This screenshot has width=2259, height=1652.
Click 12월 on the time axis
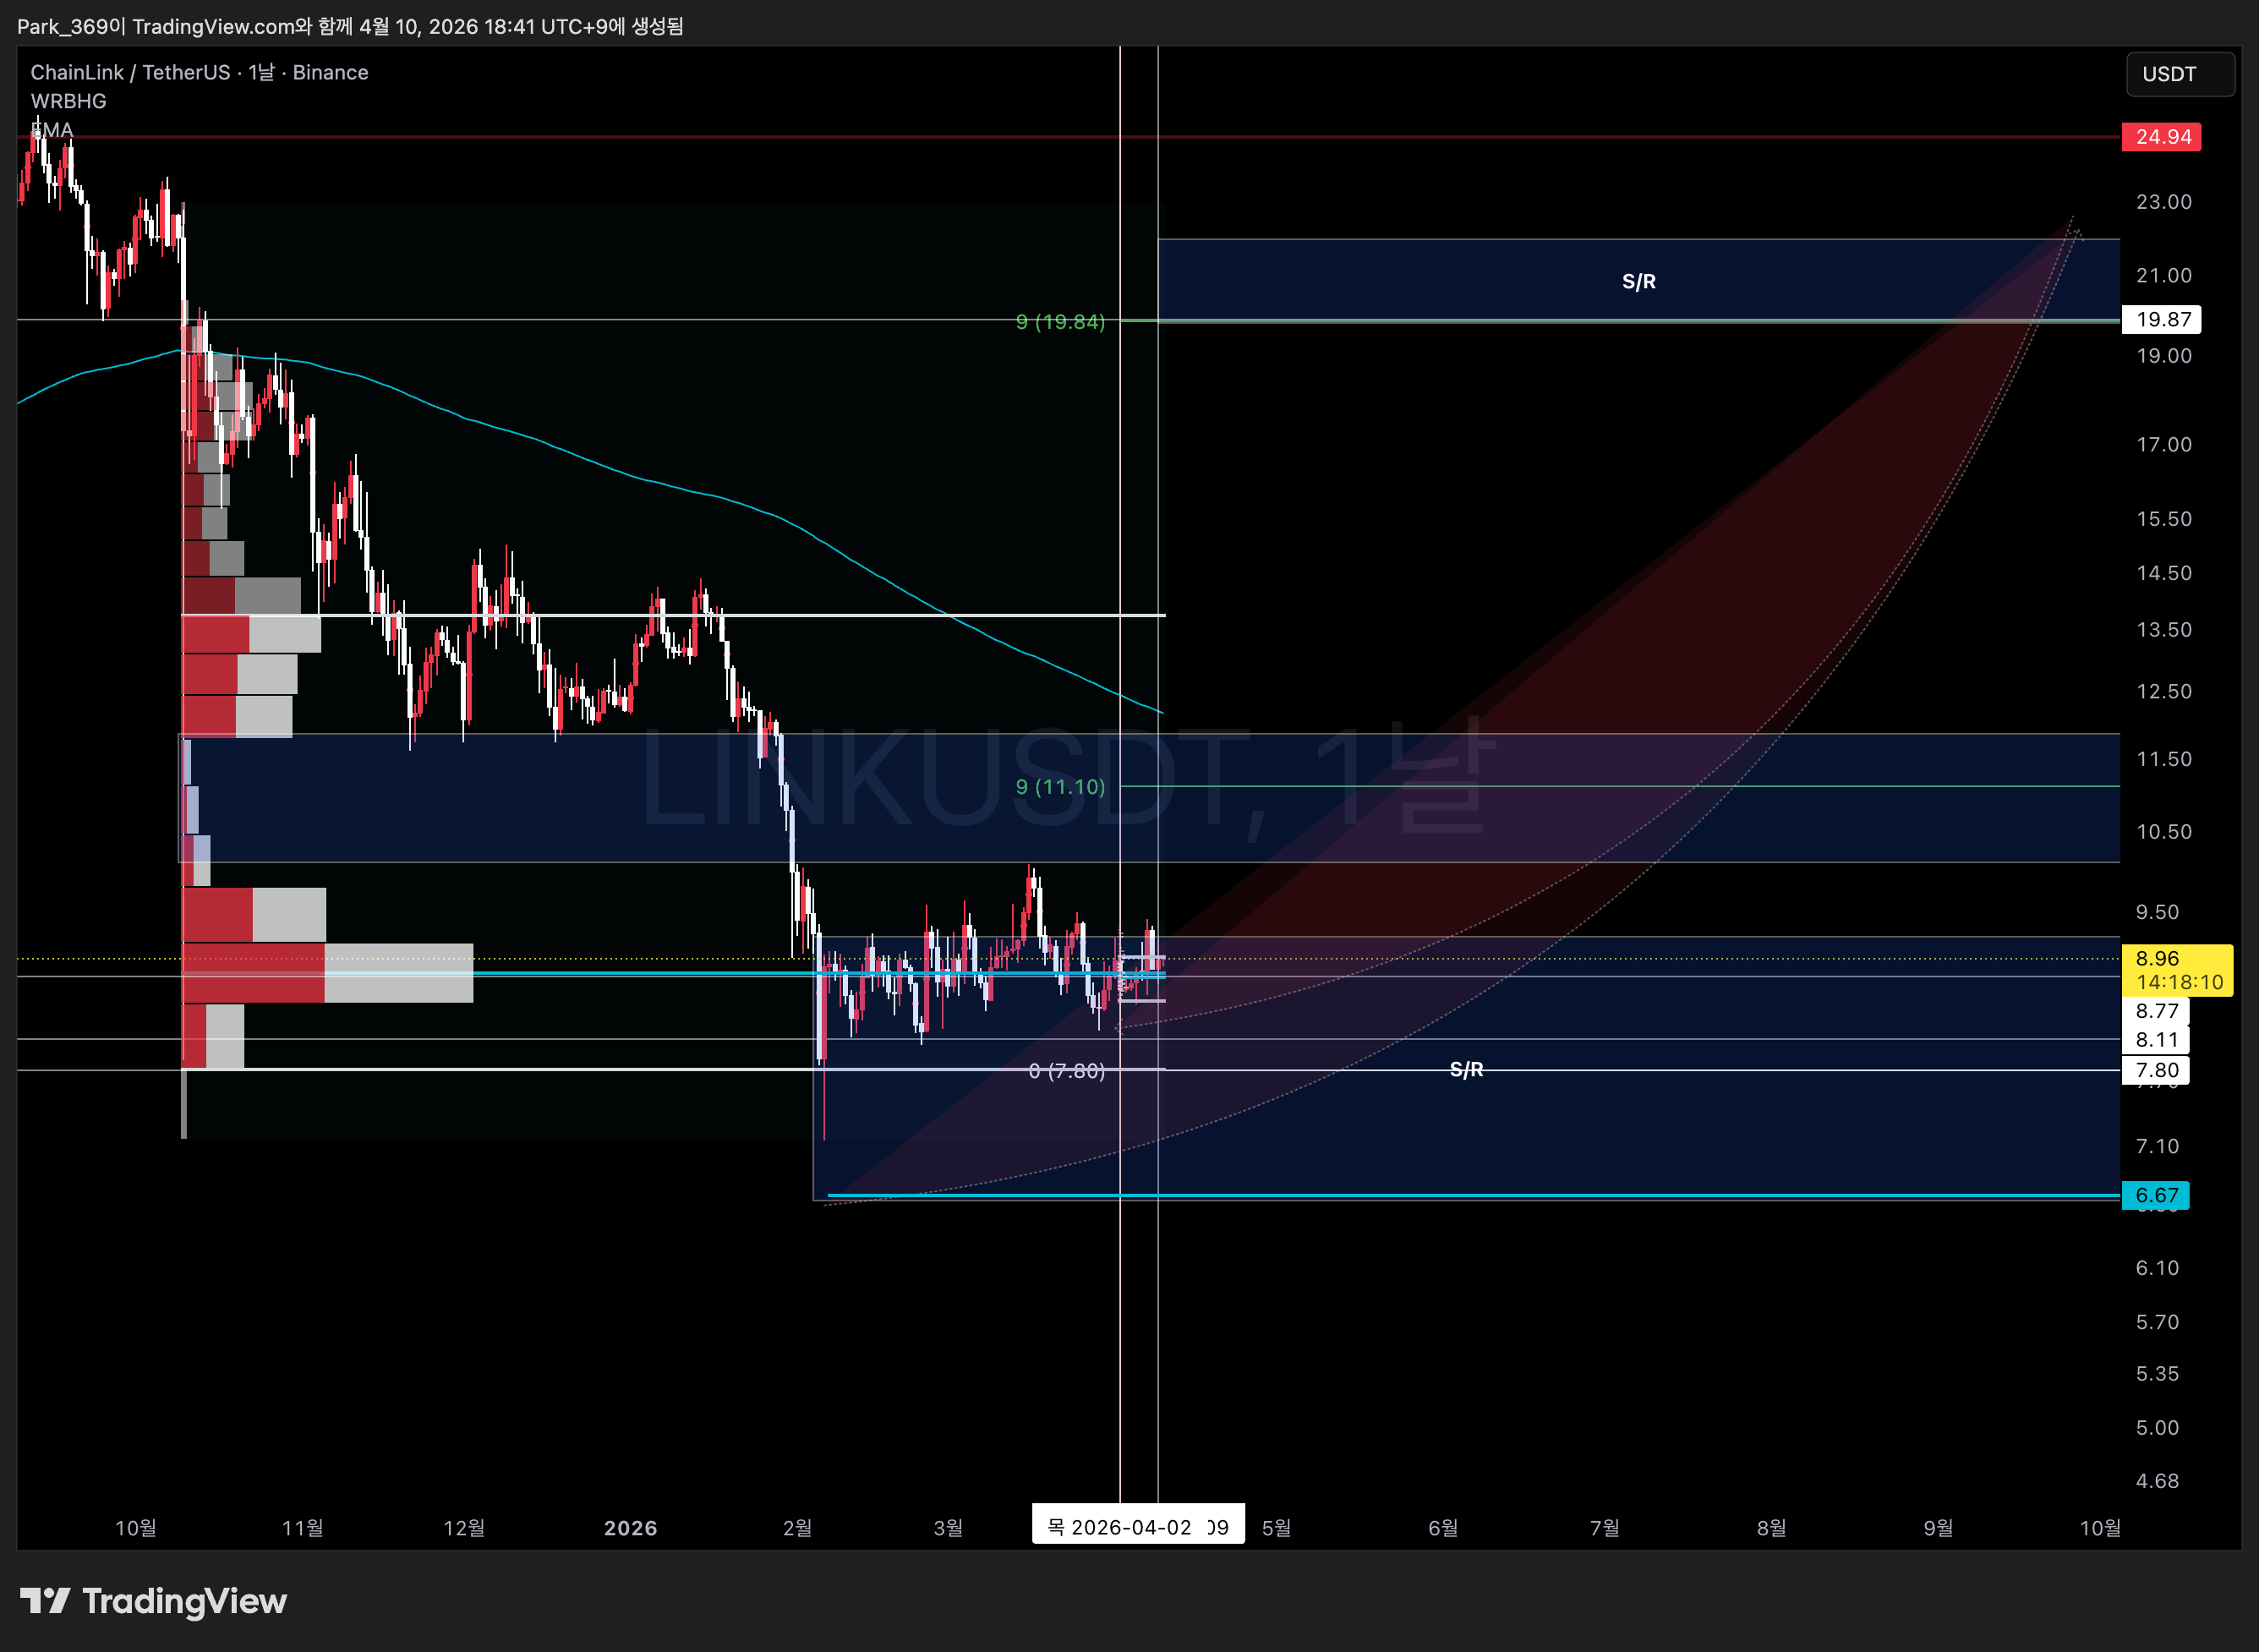pos(463,1528)
